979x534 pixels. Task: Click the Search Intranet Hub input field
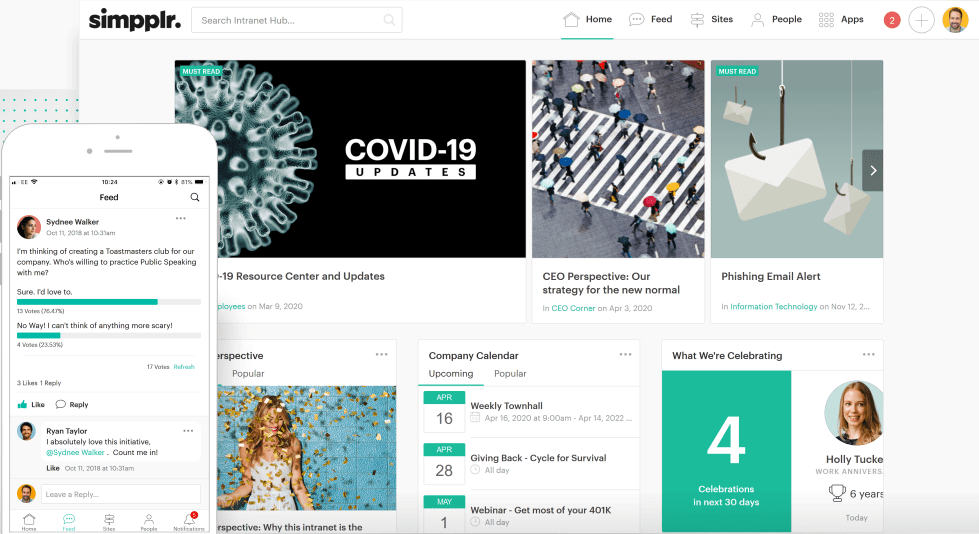(x=285, y=20)
